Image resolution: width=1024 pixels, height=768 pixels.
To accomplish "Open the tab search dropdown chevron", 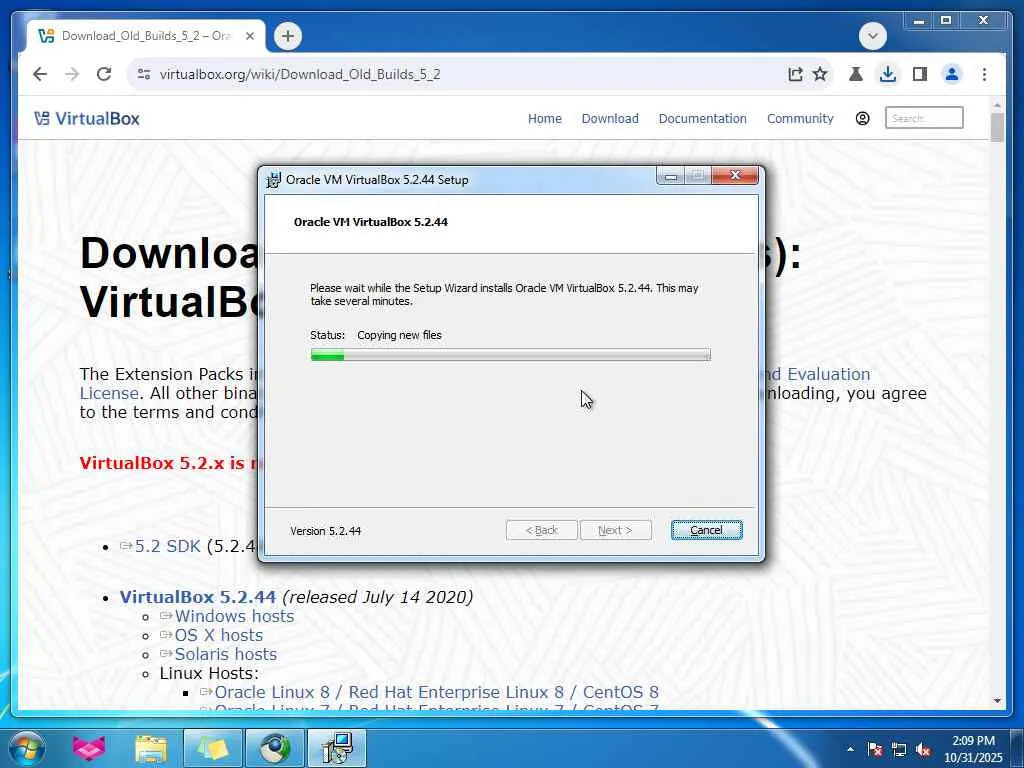I will point(872,36).
